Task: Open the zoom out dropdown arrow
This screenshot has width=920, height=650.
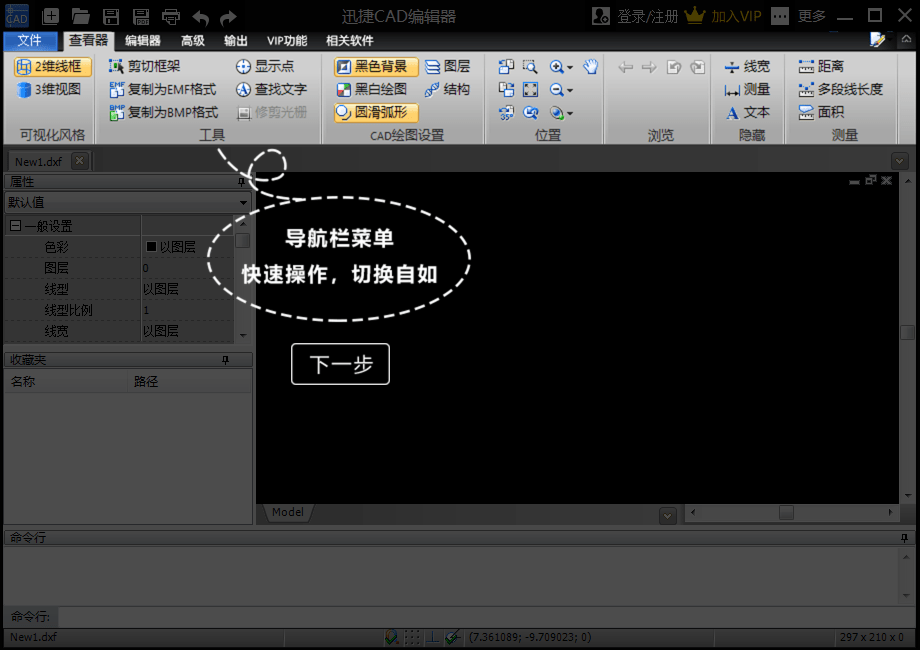Action: coord(569,89)
